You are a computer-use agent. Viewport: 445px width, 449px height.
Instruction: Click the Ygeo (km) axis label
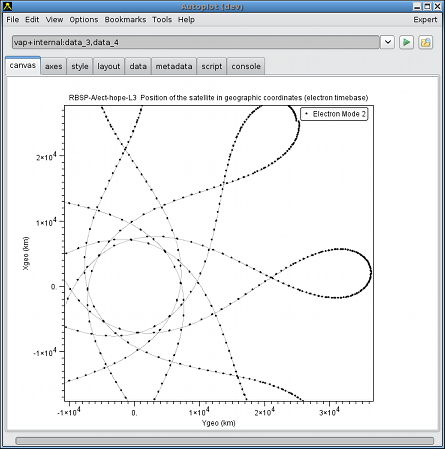coord(219,423)
